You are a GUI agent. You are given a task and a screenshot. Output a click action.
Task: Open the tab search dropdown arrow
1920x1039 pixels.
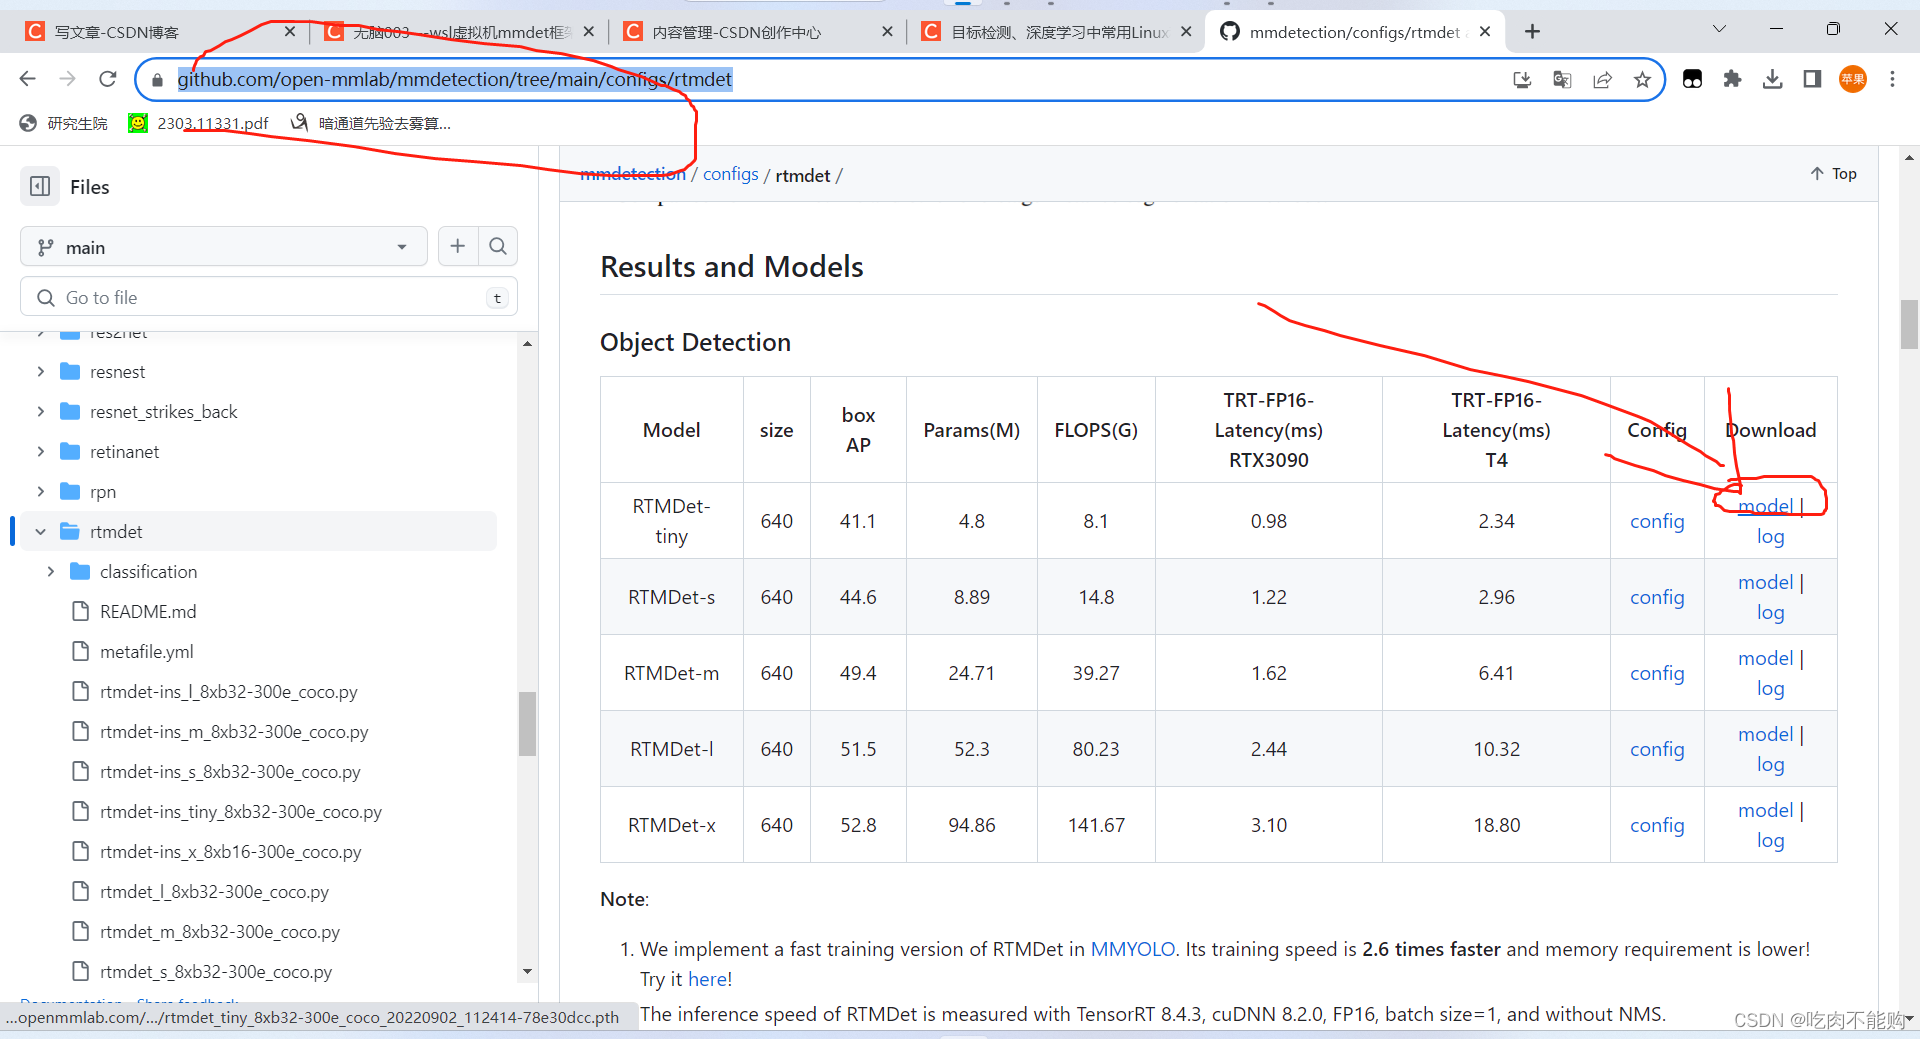1719,29
